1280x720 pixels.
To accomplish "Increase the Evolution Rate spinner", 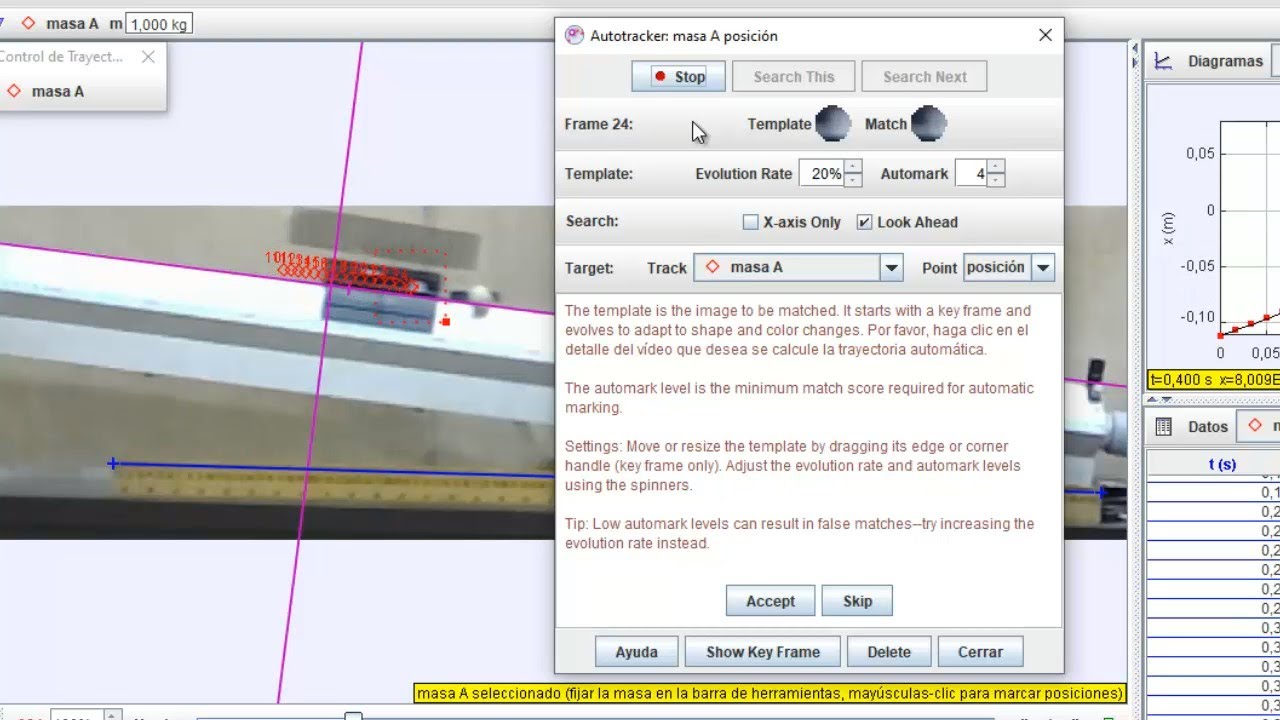I will 853,167.
